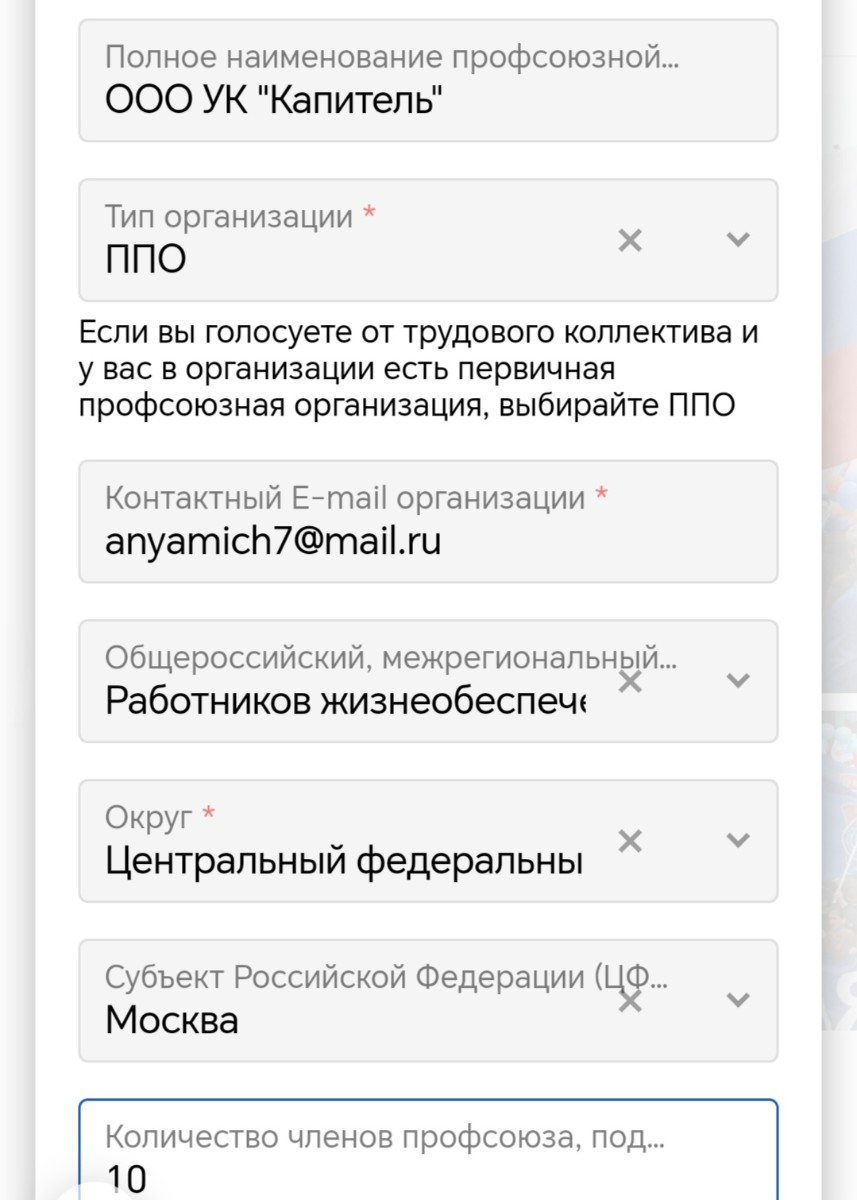This screenshot has height=1200, width=857.
Task: Click the Полное наименование профсоюзной label
Action: point(392,57)
